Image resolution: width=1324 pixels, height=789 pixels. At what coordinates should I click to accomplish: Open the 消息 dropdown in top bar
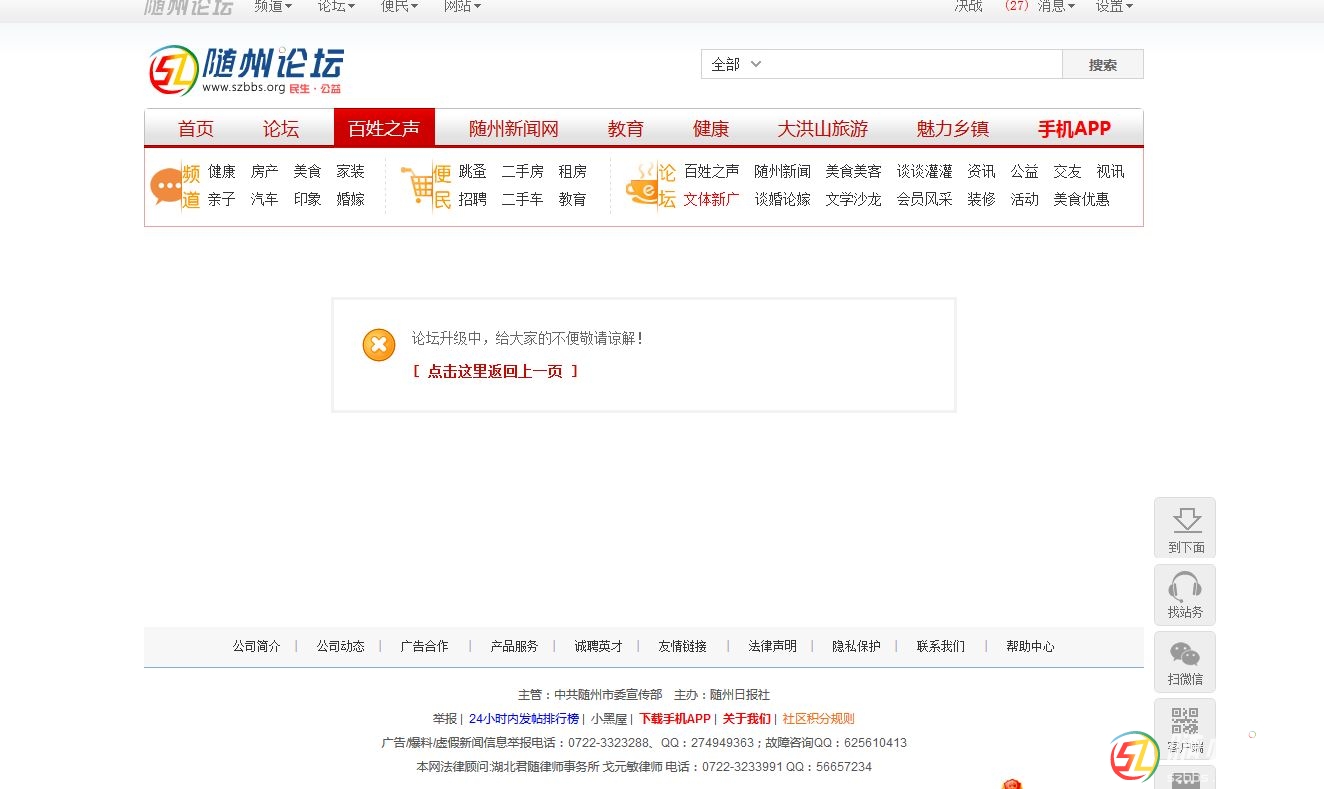click(1056, 6)
